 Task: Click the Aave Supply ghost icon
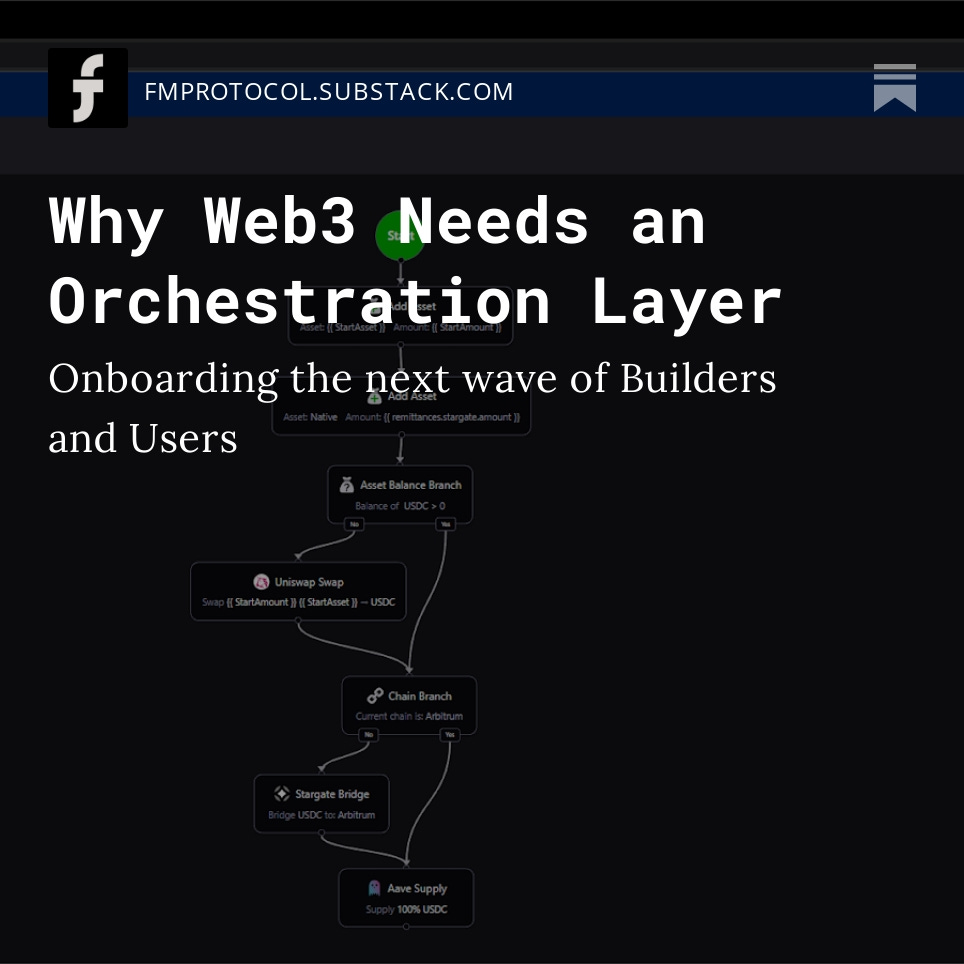(374, 888)
